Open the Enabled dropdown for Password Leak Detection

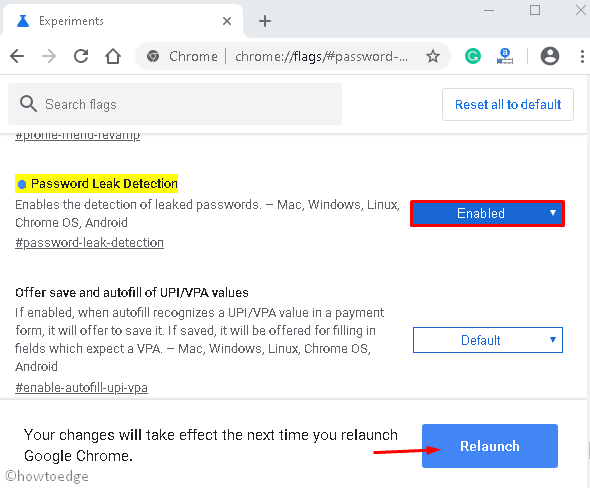(x=487, y=213)
